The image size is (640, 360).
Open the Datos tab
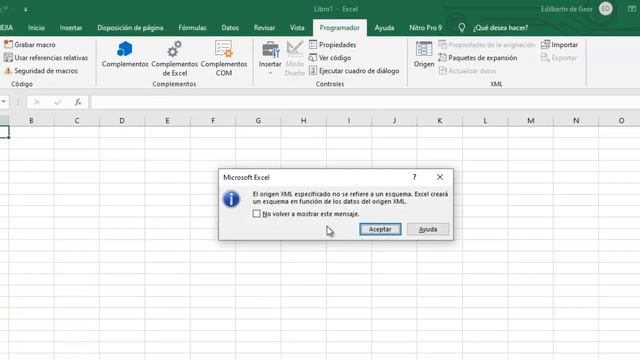point(230,27)
